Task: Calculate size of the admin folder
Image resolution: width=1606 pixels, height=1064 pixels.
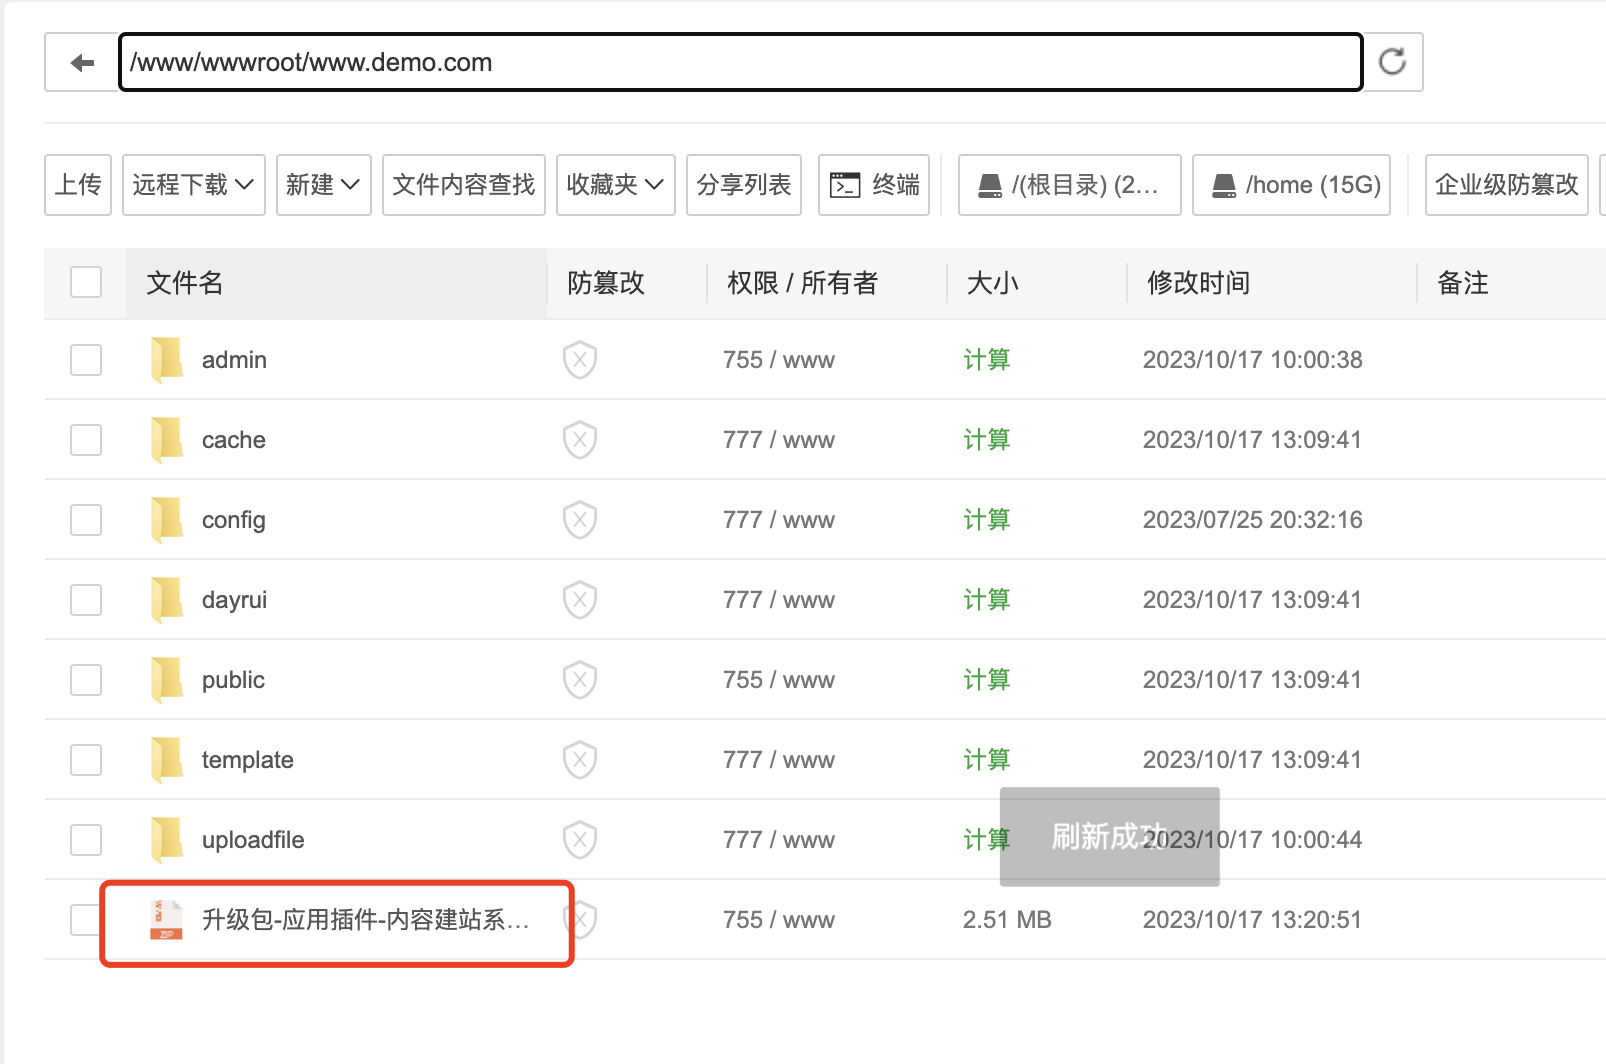Action: coord(987,360)
